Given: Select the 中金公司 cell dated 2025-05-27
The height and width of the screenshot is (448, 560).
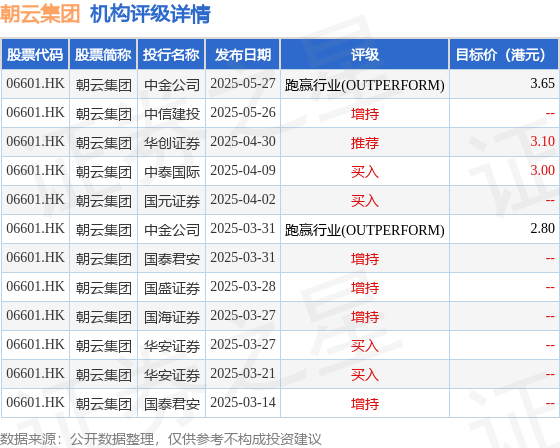Looking at the screenshot, I should pos(172,85).
